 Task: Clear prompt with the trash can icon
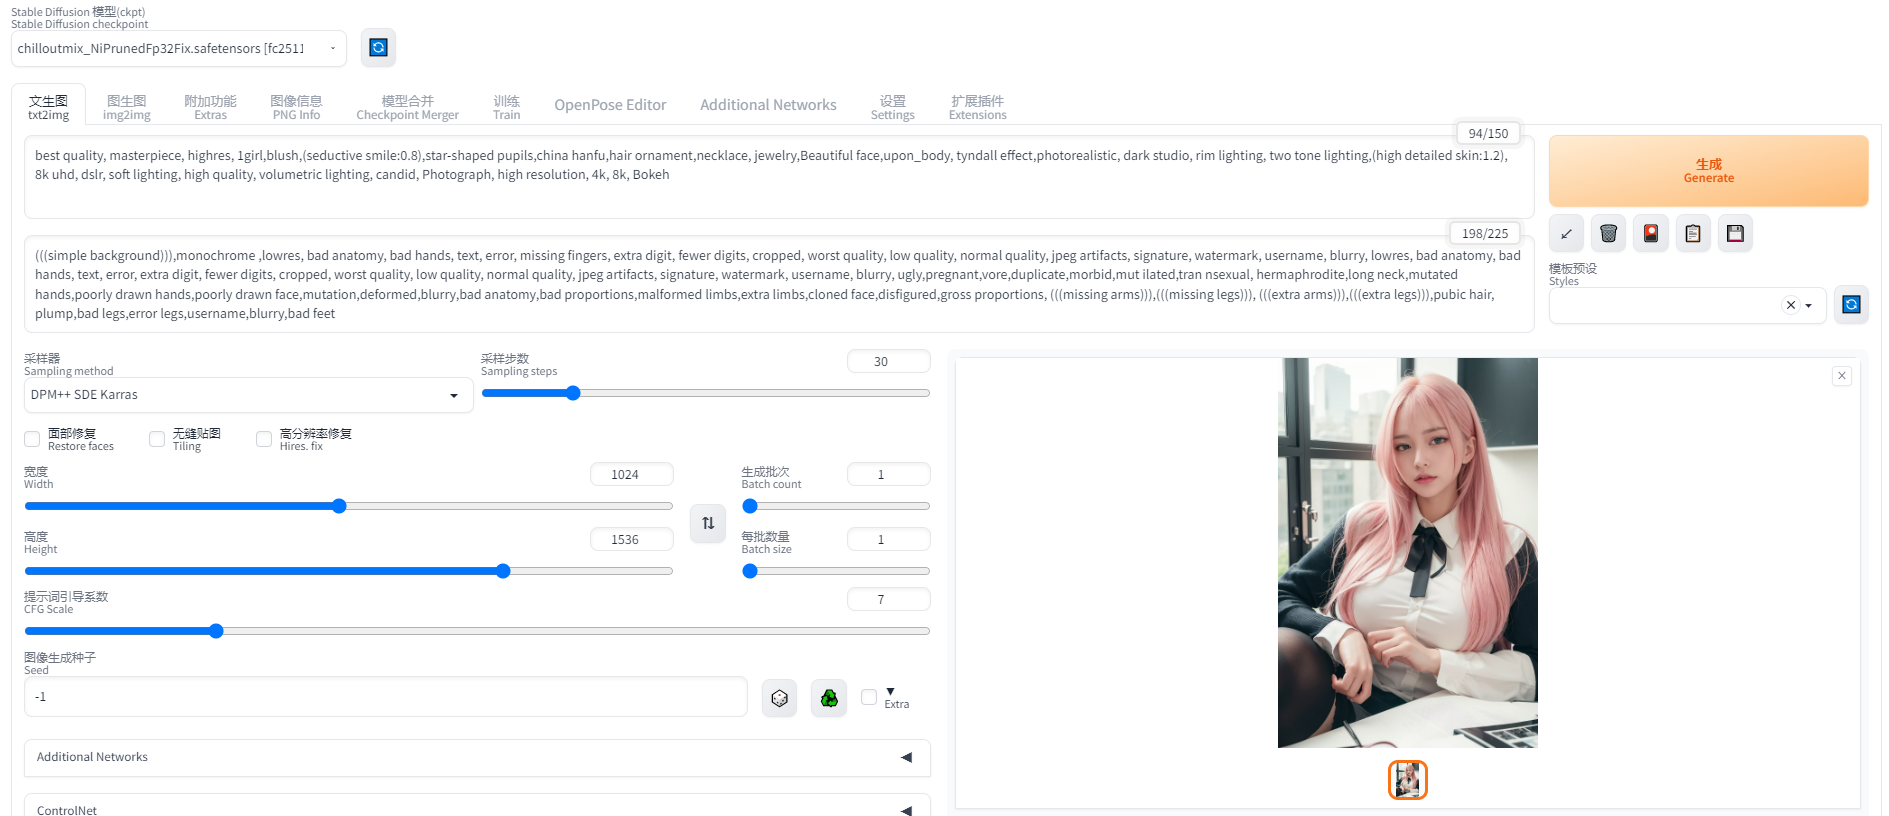(1608, 234)
